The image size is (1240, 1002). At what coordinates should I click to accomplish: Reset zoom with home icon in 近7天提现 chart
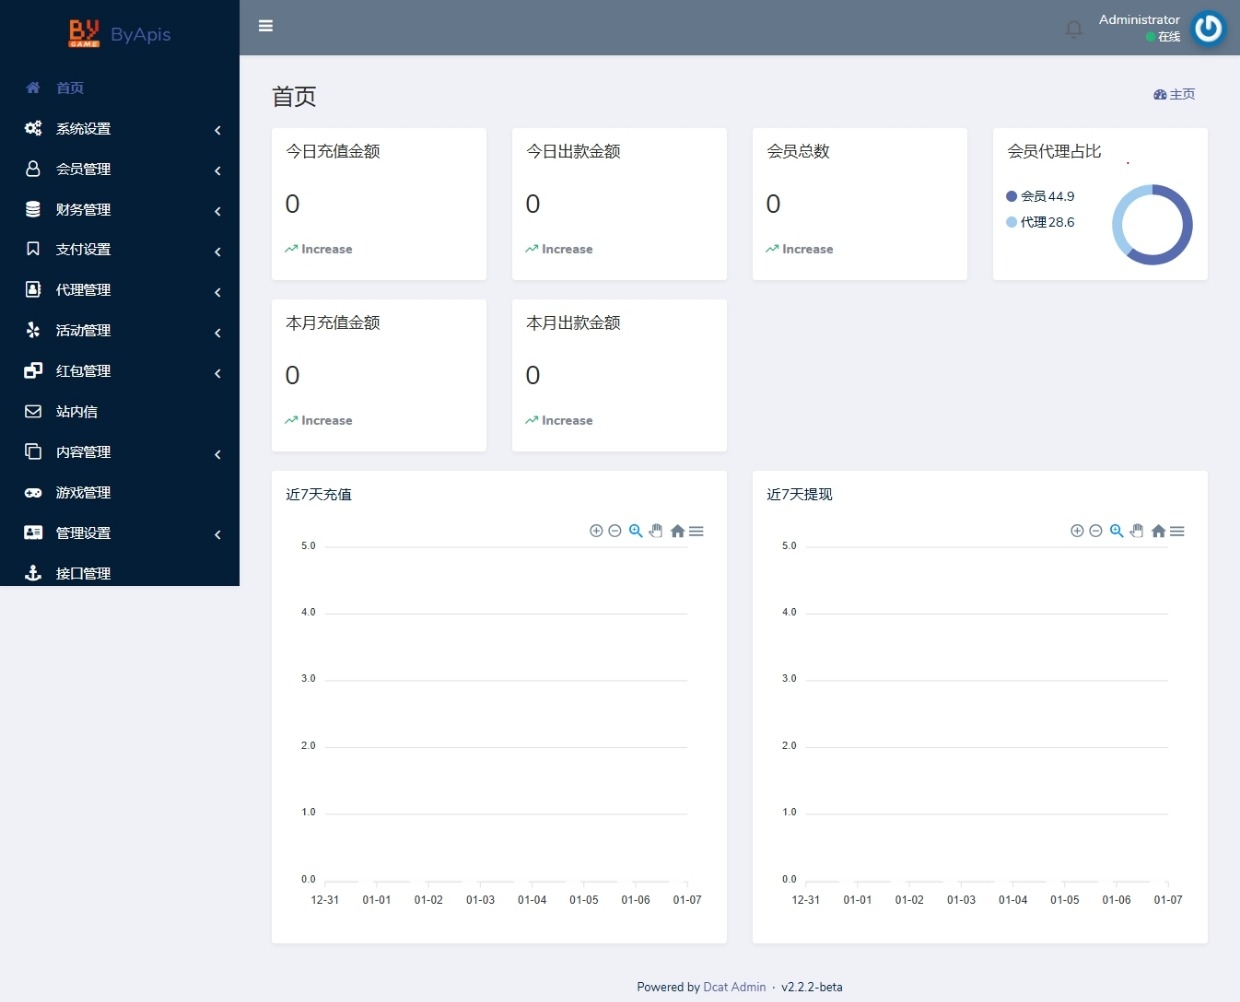click(1158, 531)
